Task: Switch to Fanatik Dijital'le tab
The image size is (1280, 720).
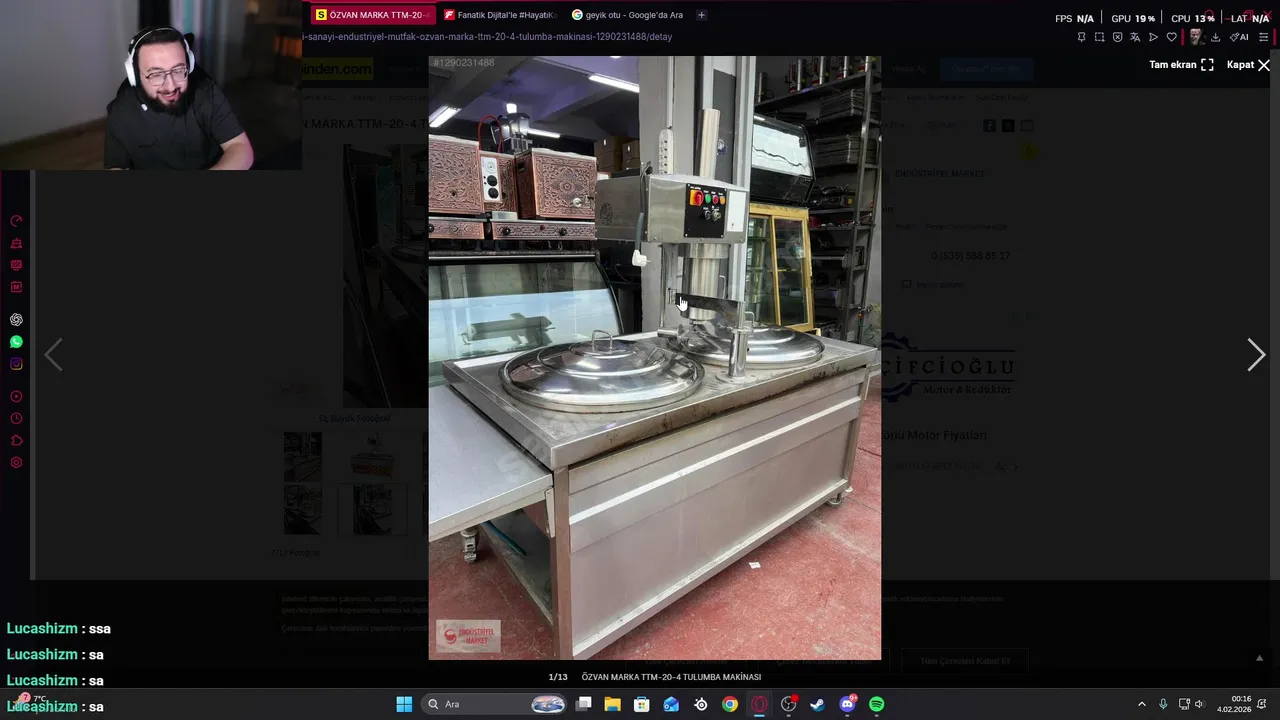Action: coord(499,15)
